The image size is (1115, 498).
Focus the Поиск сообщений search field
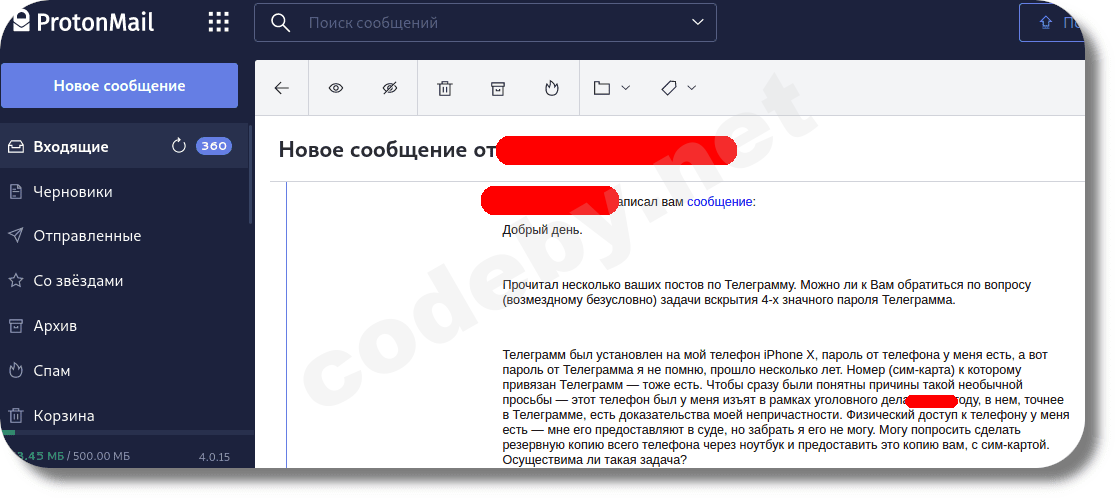pyautogui.click(x=485, y=23)
